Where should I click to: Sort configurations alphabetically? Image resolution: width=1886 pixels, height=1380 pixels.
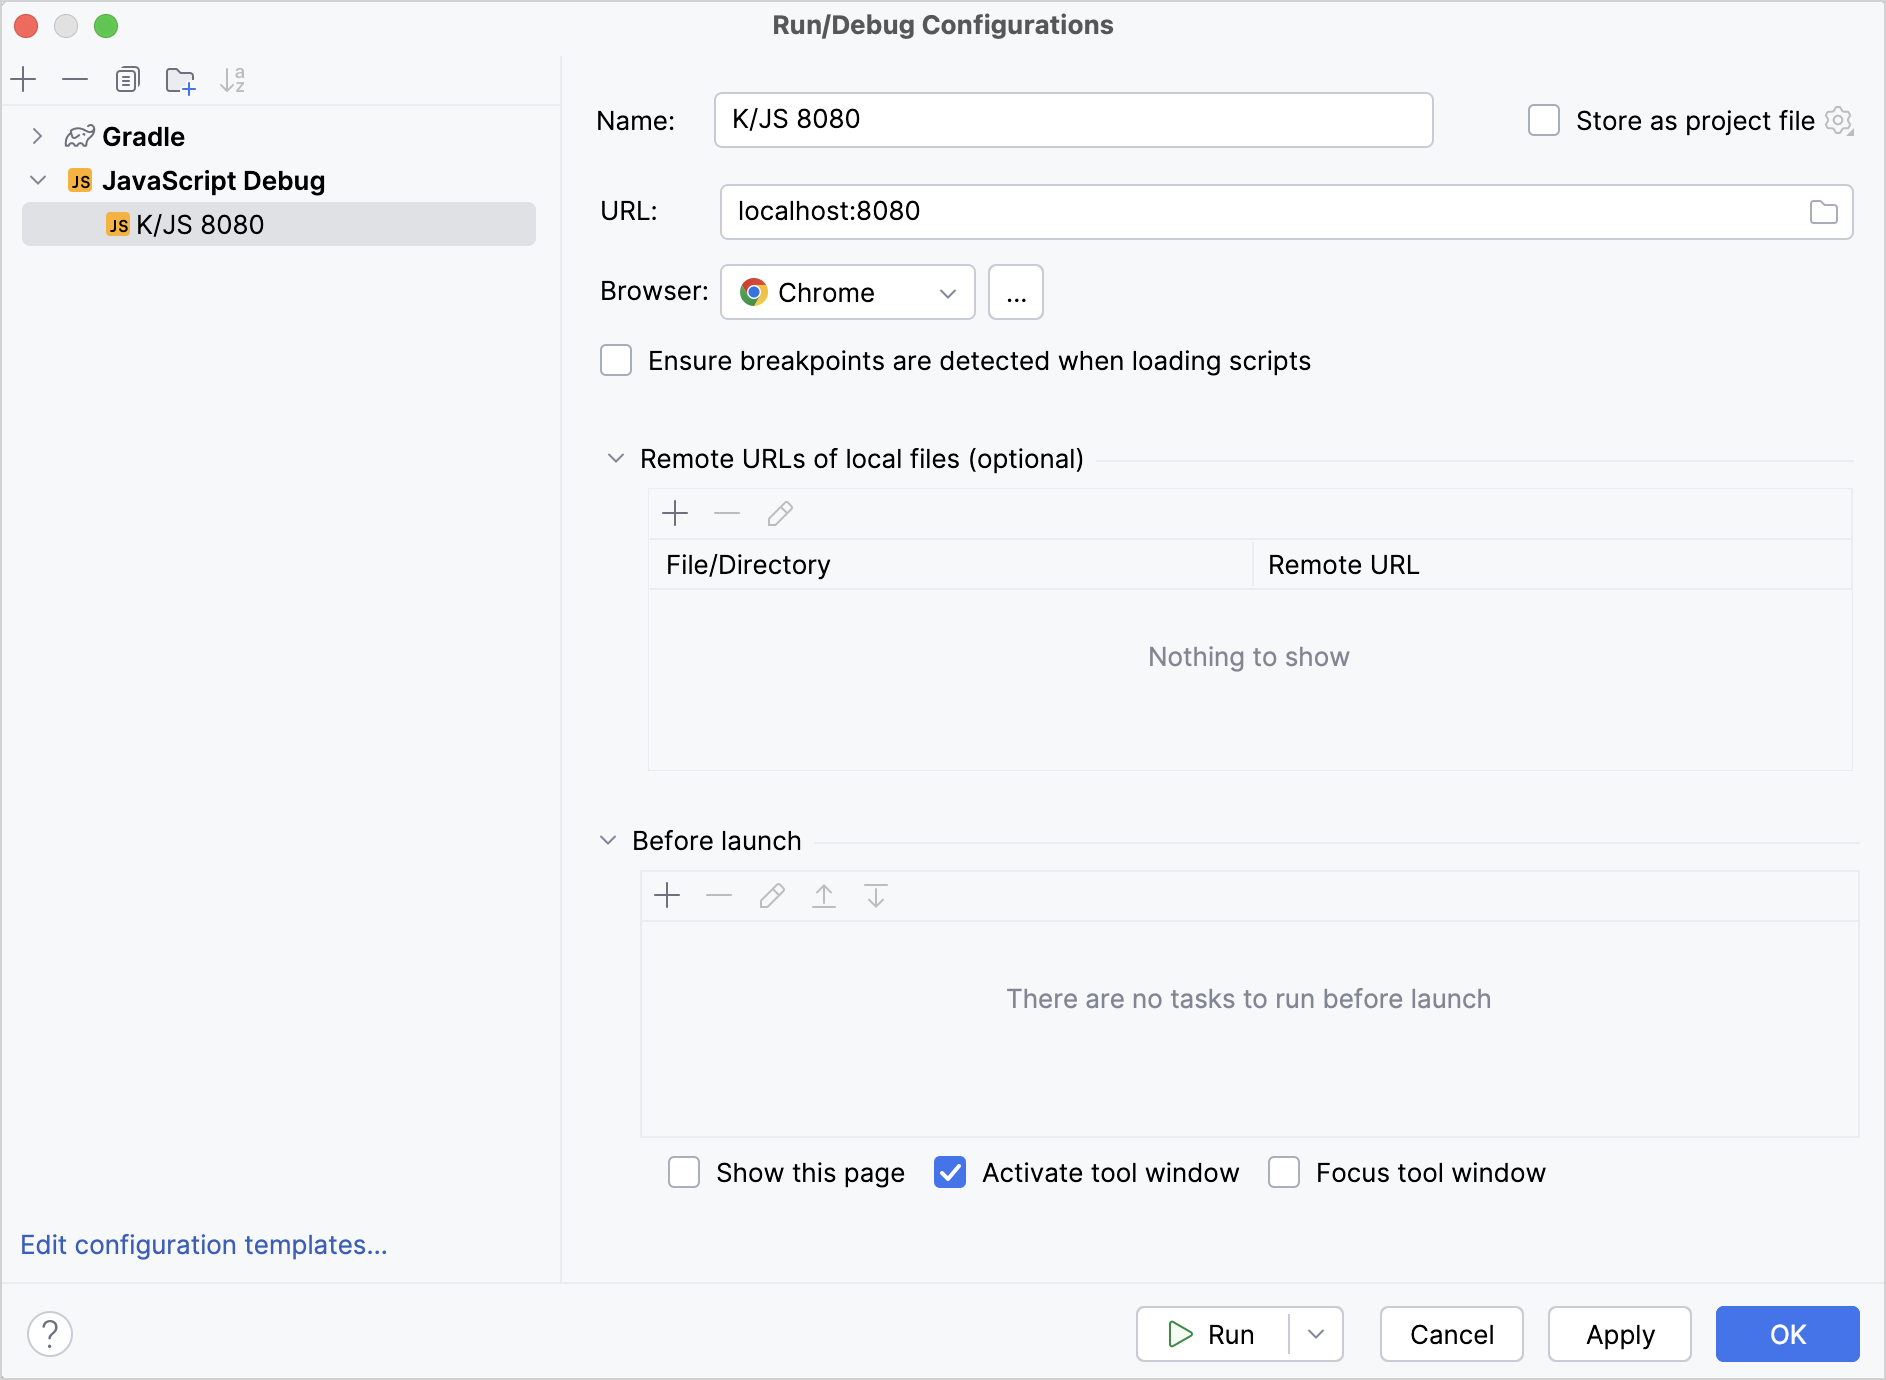click(x=233, y=79)
